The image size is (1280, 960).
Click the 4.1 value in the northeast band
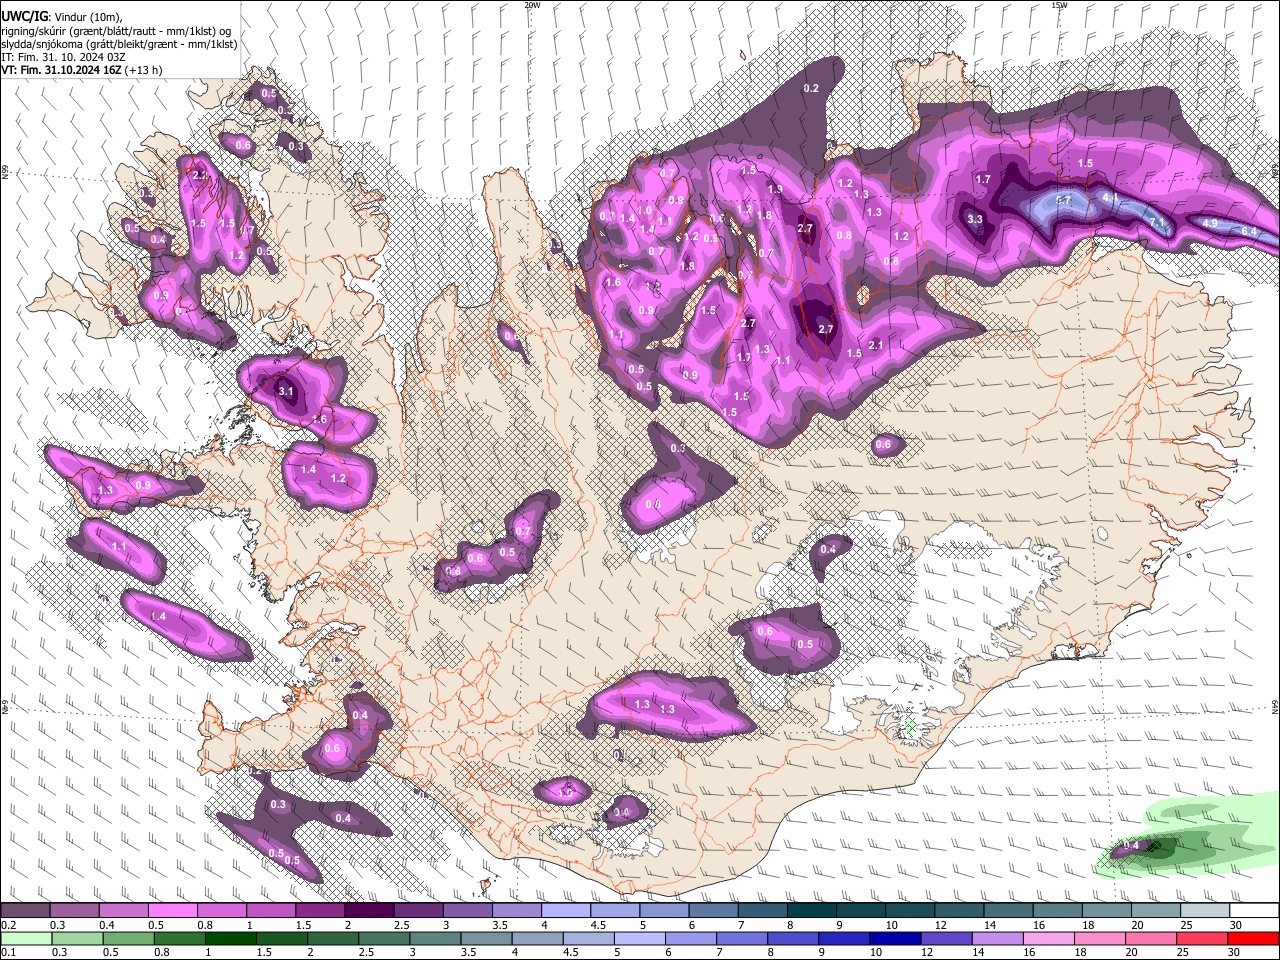(x=1108, y=197)
